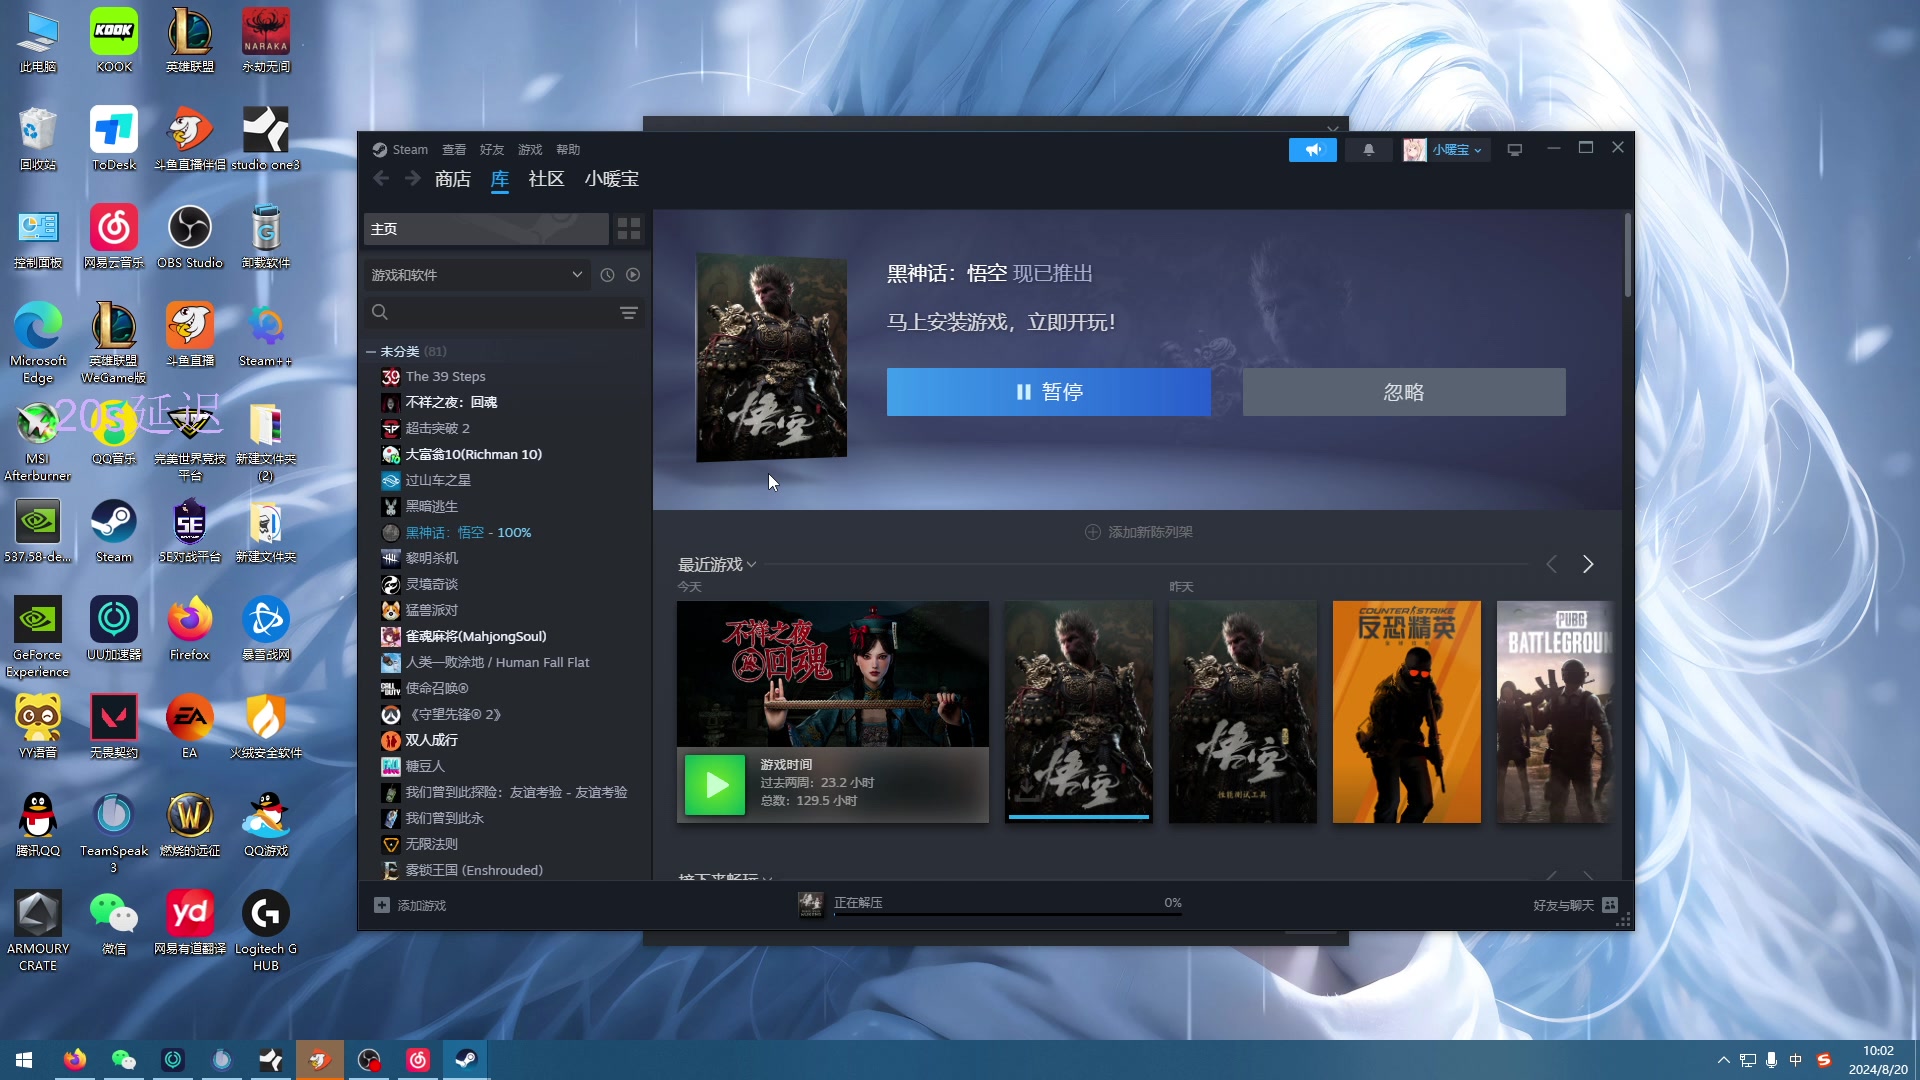Viewport: 1920px width, 1080px height.
Task: Open the 游戏 menu
Action: click(530, 150)
